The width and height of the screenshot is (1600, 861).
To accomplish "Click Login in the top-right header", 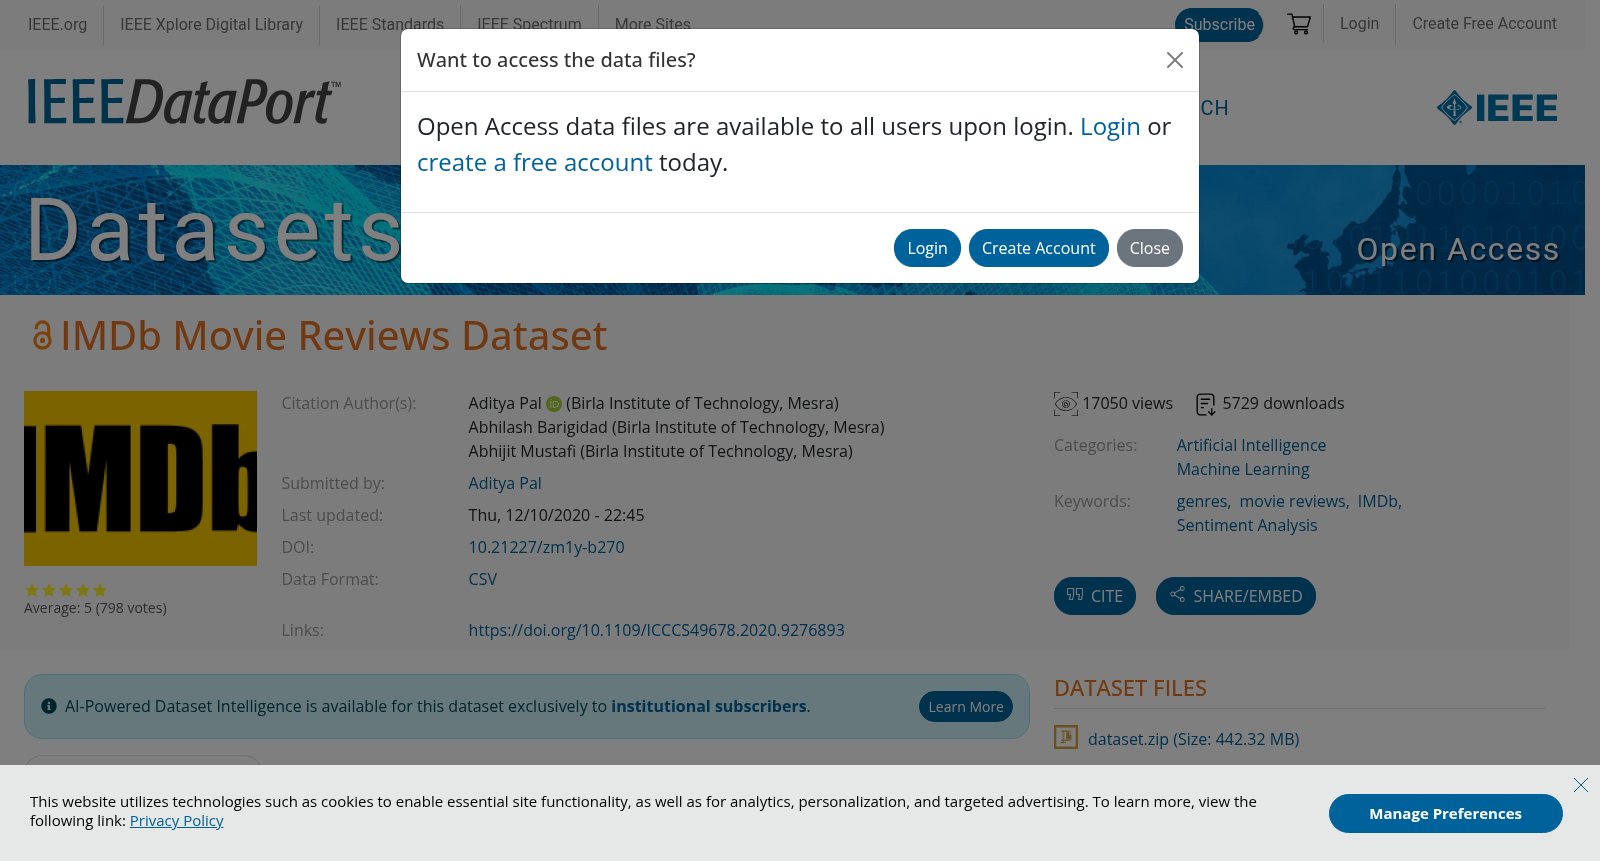I will pos(1359,23).
